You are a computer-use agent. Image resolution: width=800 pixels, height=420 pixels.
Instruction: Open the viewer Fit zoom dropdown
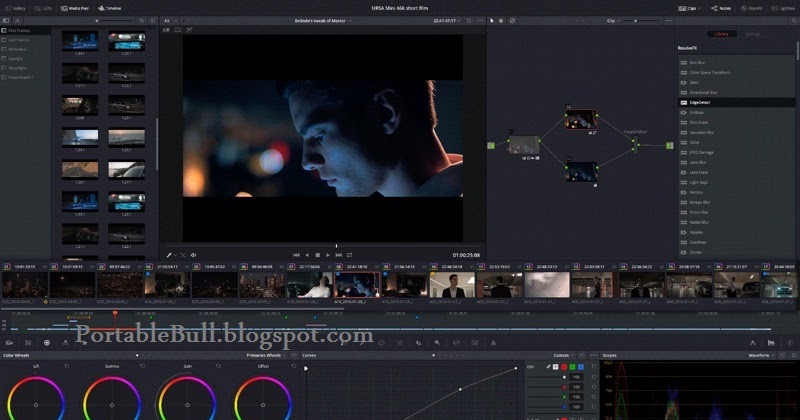(x=170, y=21)
